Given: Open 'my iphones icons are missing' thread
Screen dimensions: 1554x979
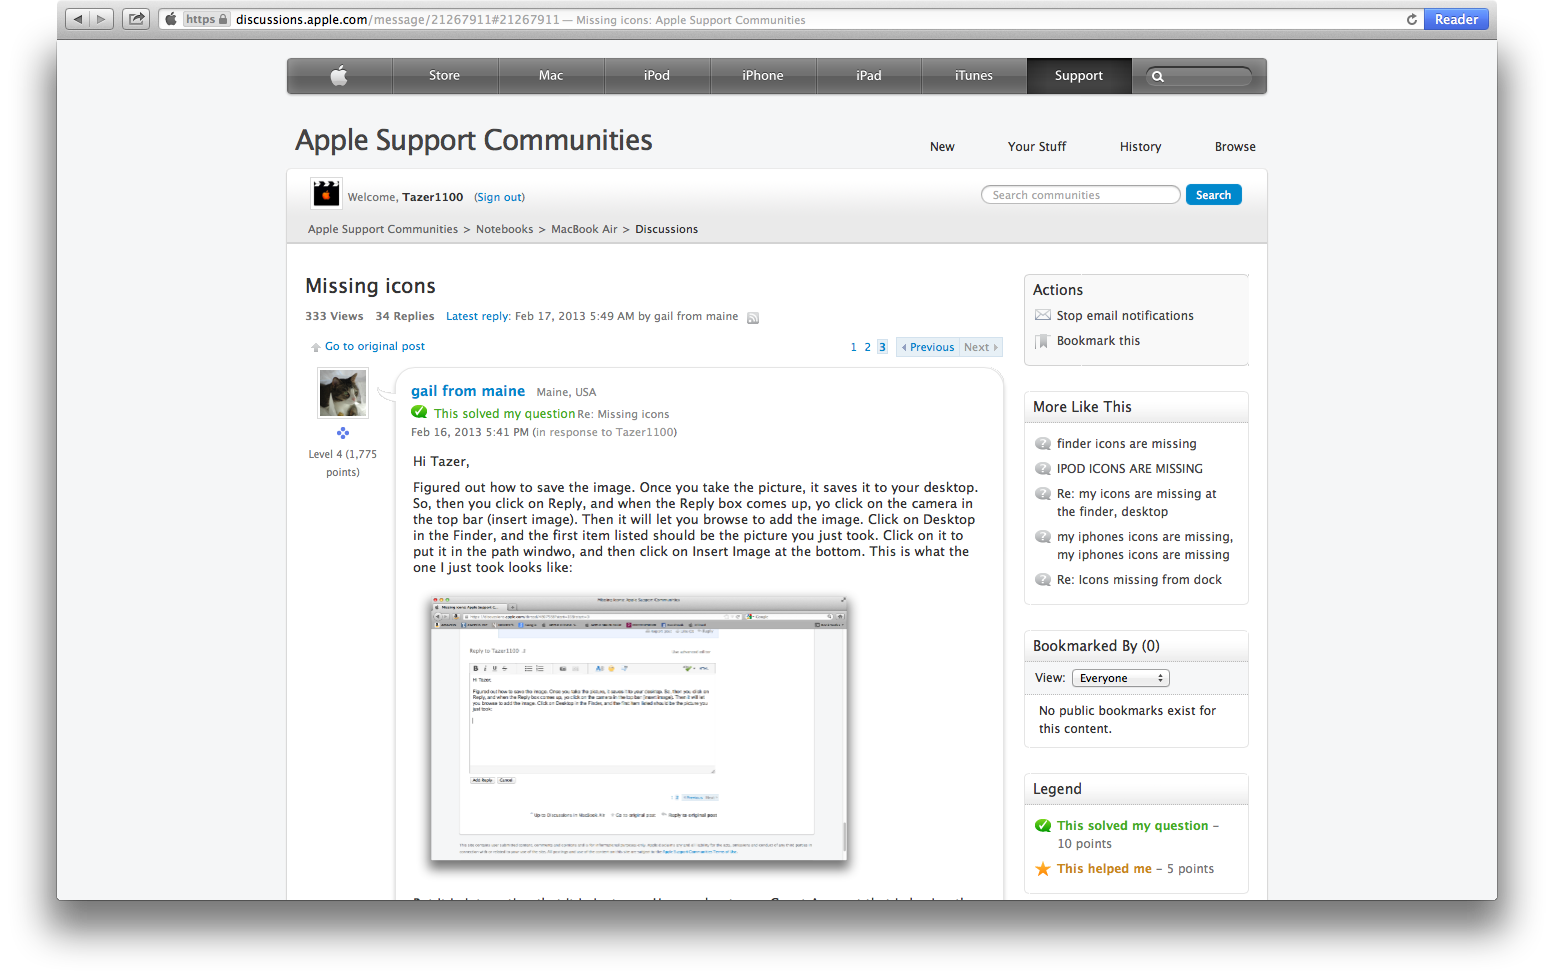Looking at the screenshot, I should tap(1145, 546).
